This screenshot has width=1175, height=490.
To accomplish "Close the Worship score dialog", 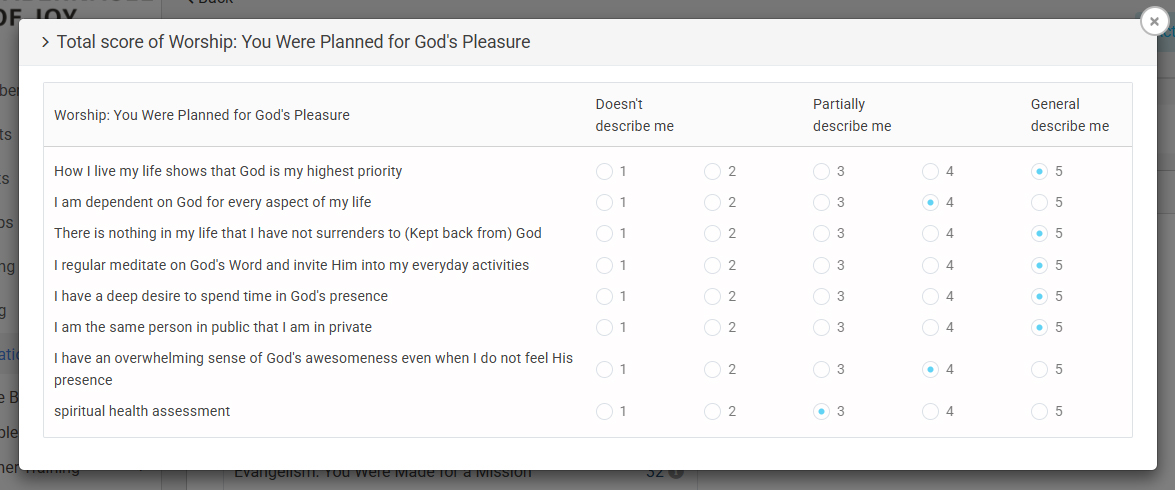I will pos(1154,21).
